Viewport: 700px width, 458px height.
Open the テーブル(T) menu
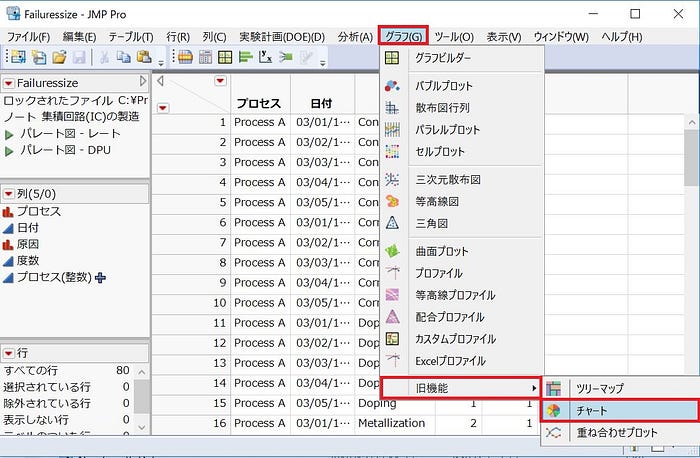click(x=131, y=37)
